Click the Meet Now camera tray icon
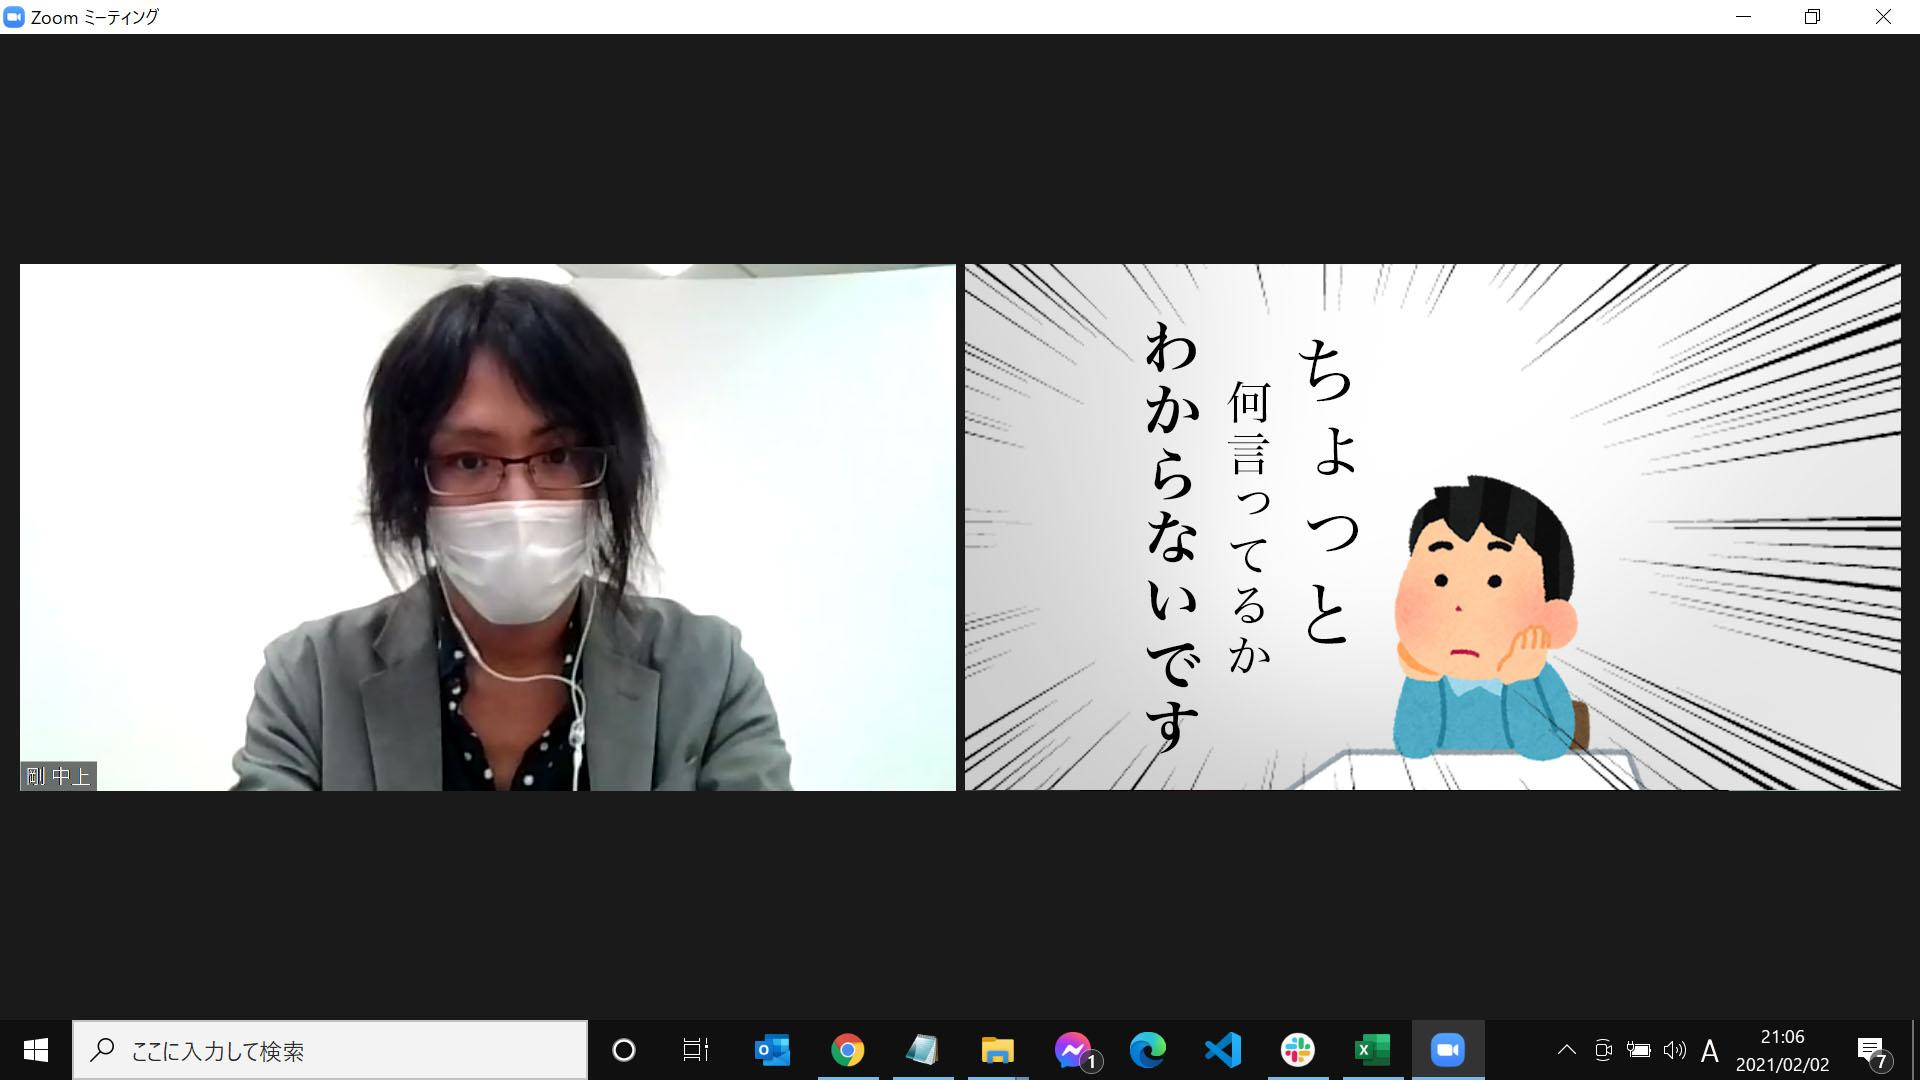 pos(1603,1050)
